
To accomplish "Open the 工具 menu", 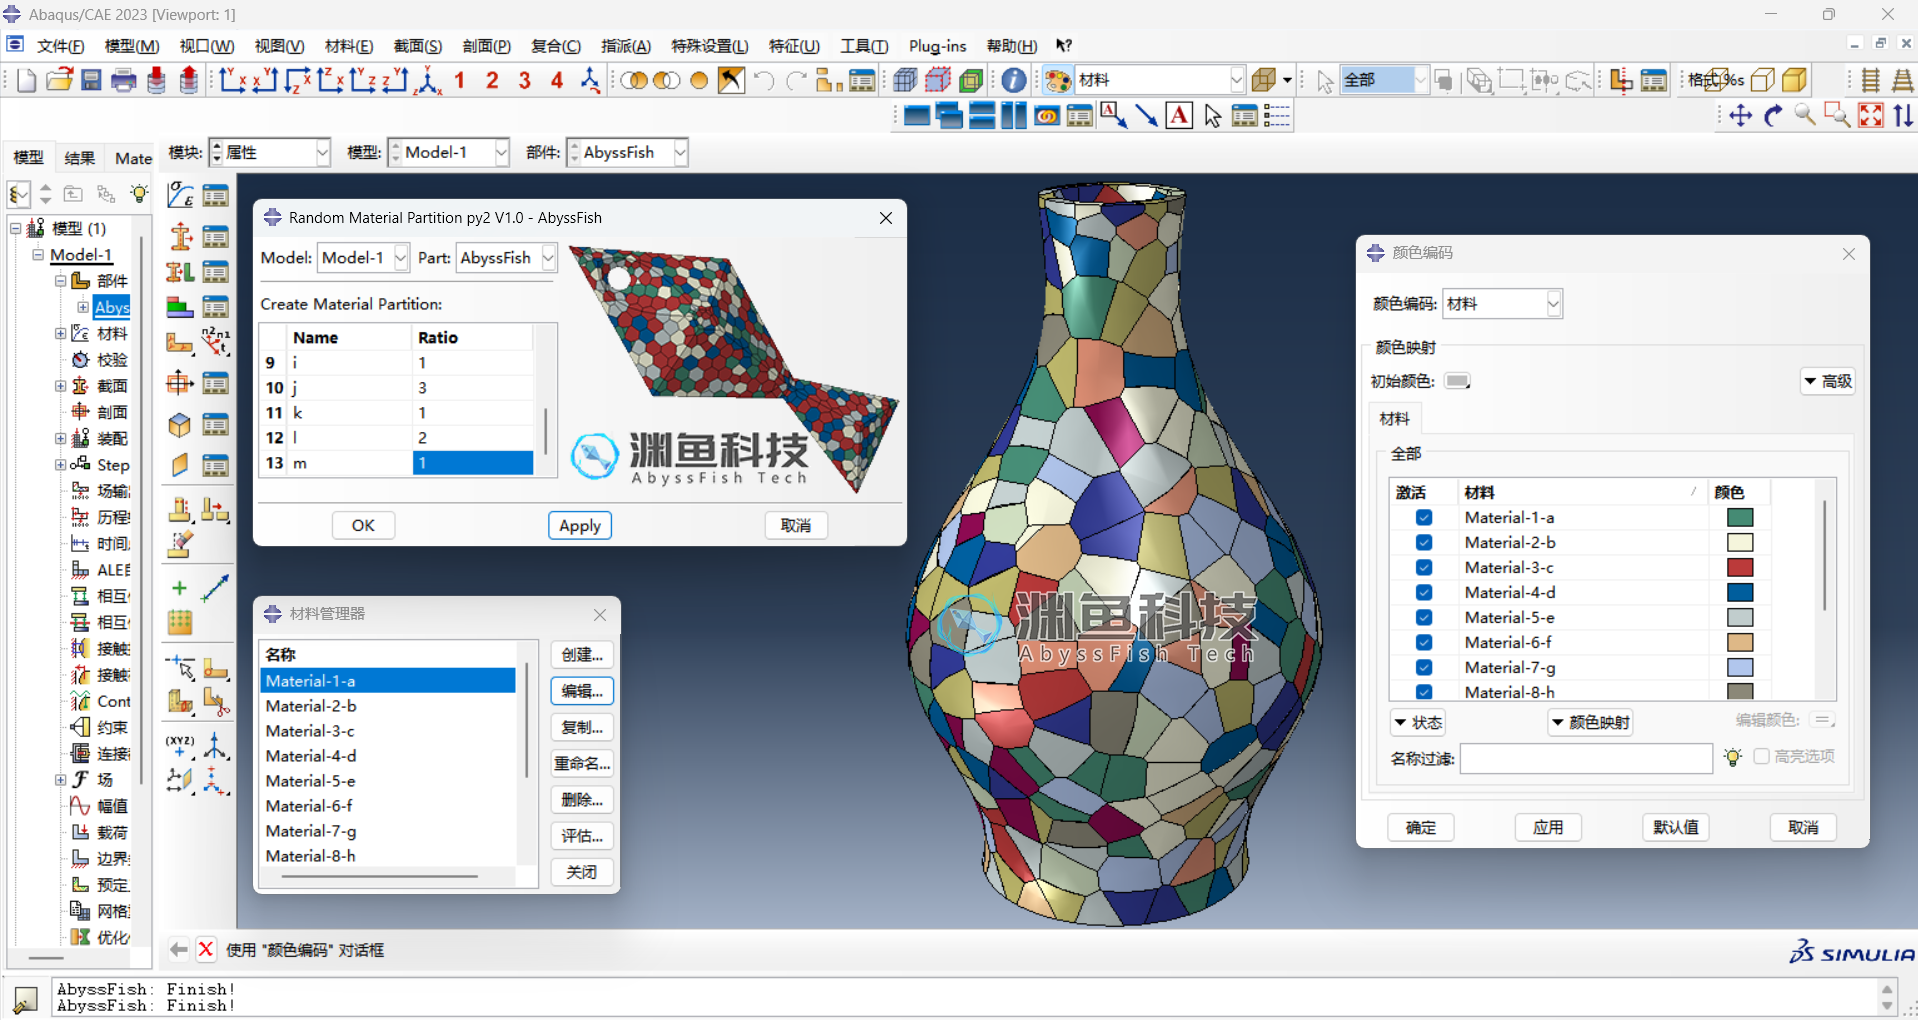I will click(864, 46).
